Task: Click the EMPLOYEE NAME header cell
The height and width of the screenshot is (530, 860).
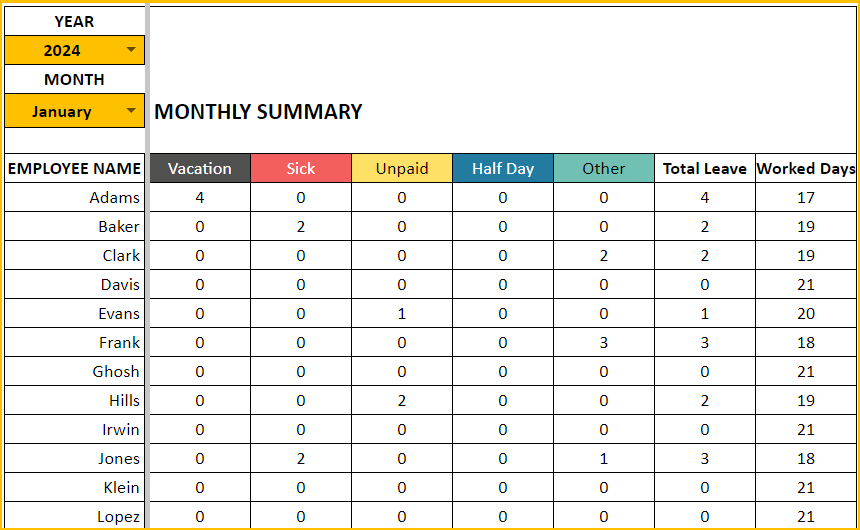Action: pyautogui.click(x=75, y=168)
